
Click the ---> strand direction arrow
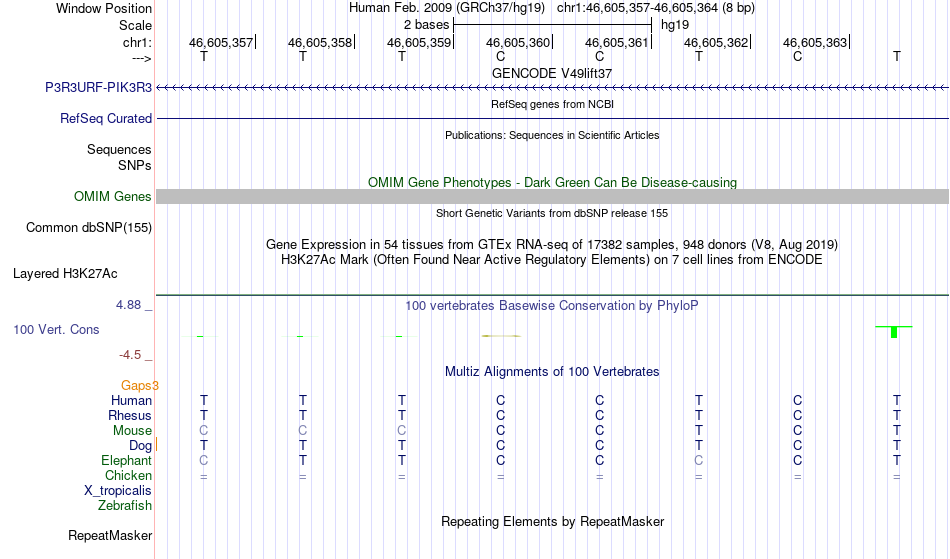[141, 58]
